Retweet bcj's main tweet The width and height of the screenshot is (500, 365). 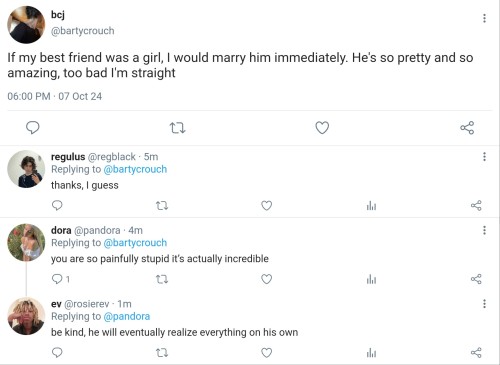[177, 128]
